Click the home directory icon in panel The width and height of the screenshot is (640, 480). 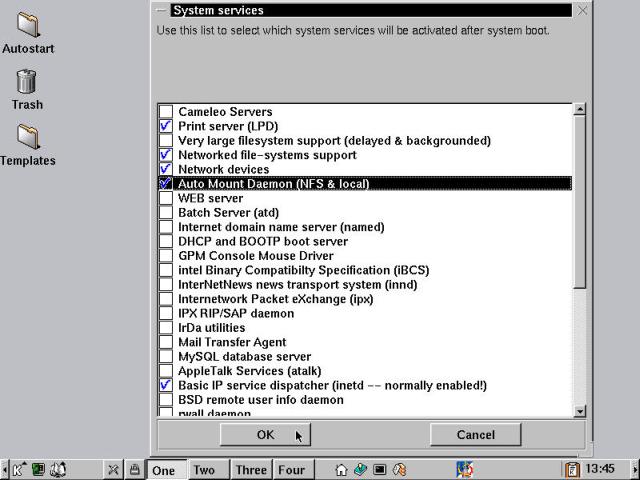[x=341, y=469]
